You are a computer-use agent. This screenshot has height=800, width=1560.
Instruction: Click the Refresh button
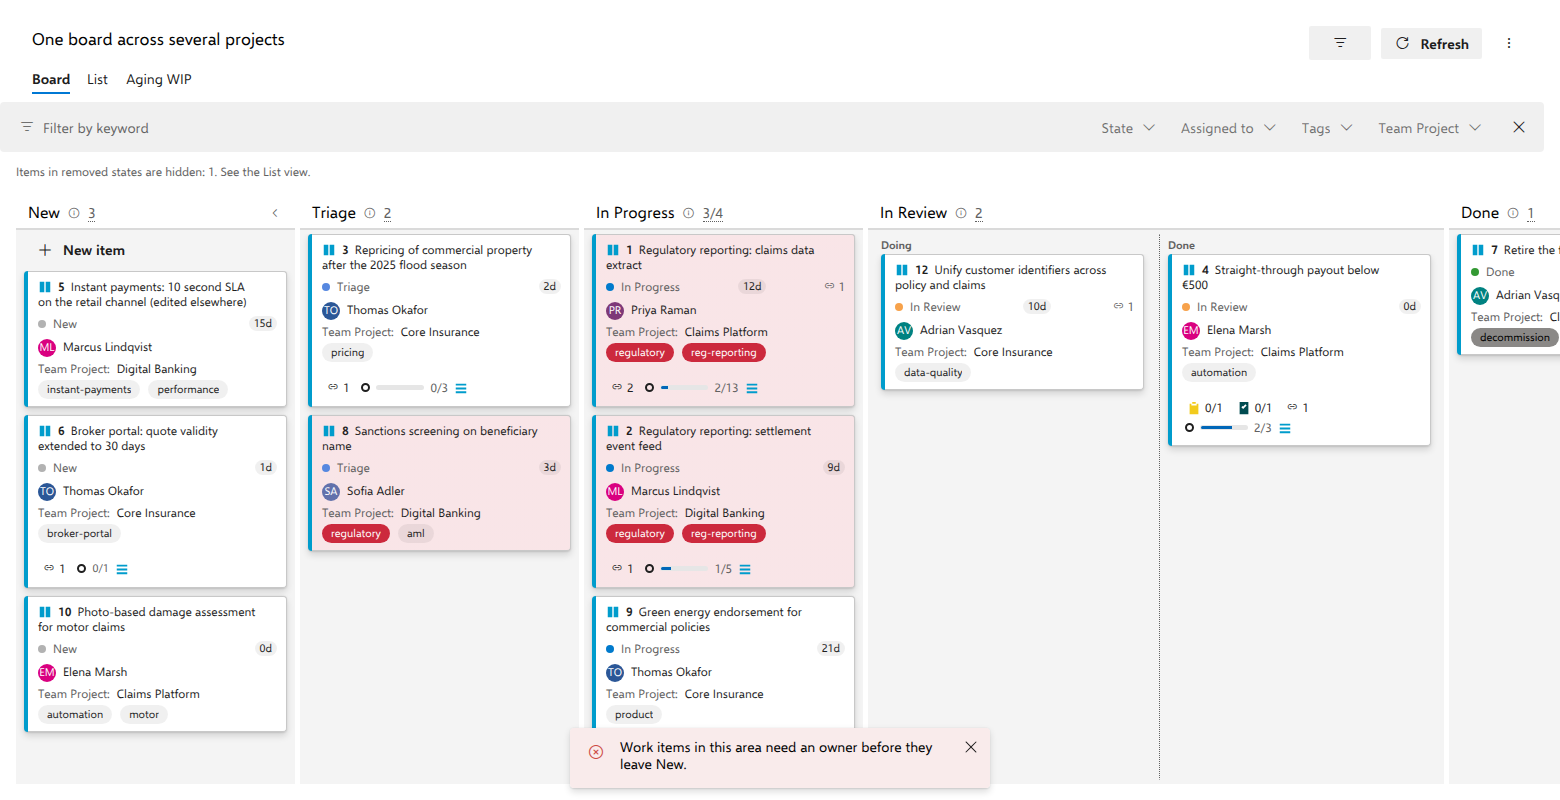(1431, 43)
